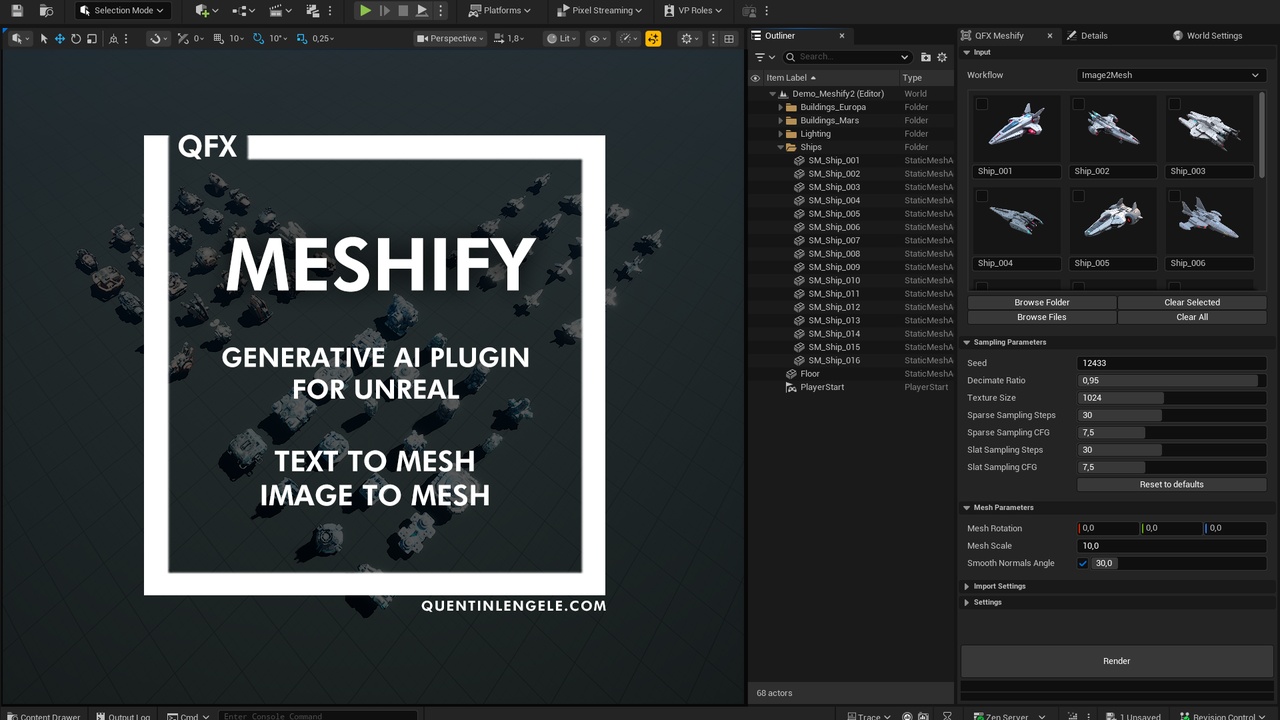
Task: Check the Ship_004 thumbnail checkbox
Action: click(982, 196)
